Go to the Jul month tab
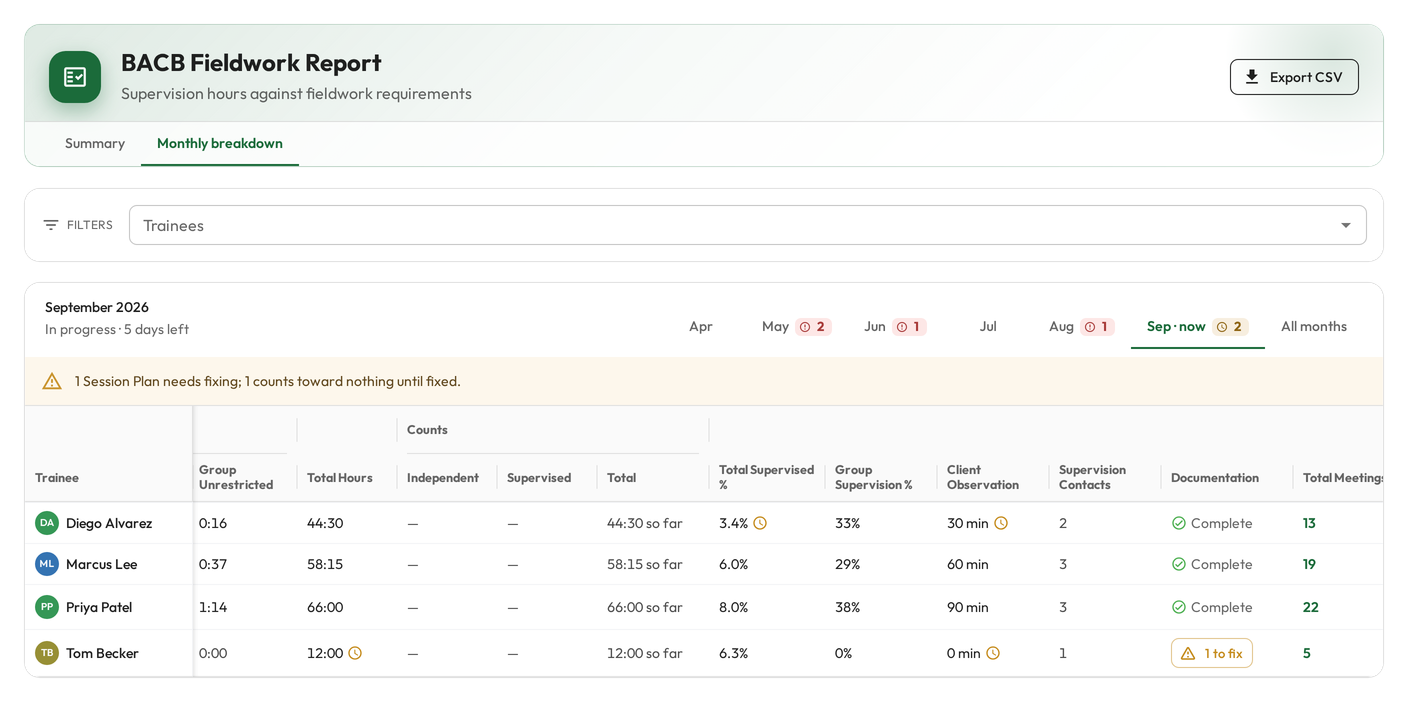 [x=988, y=327]
